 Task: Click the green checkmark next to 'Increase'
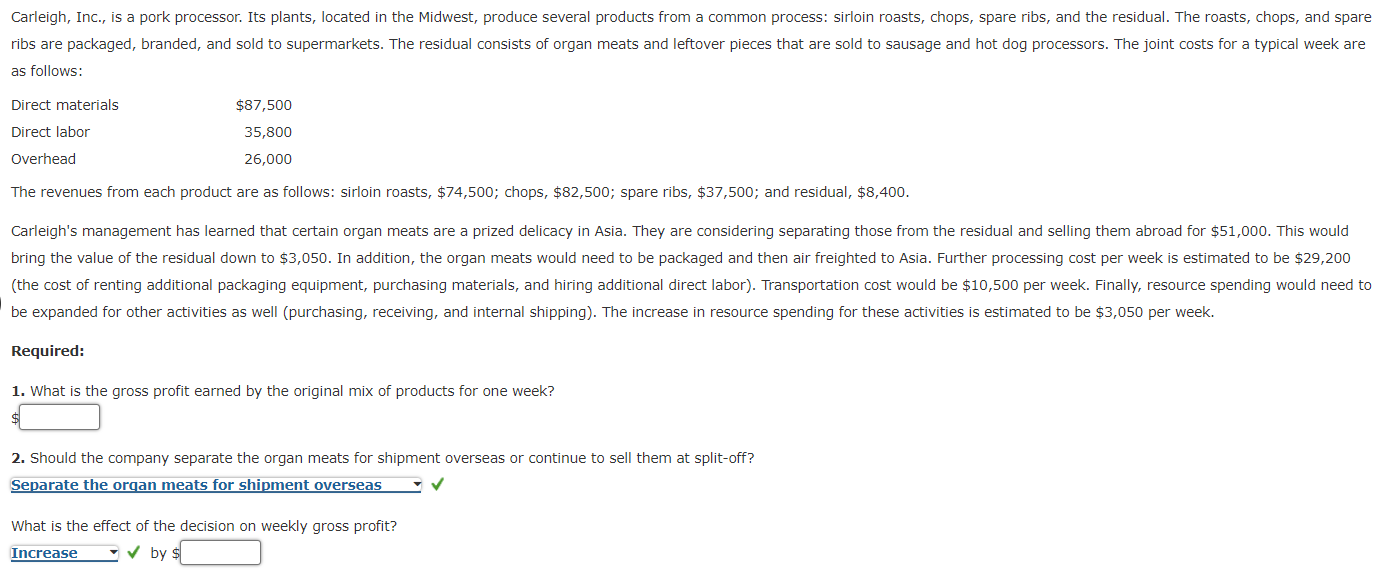133,551
